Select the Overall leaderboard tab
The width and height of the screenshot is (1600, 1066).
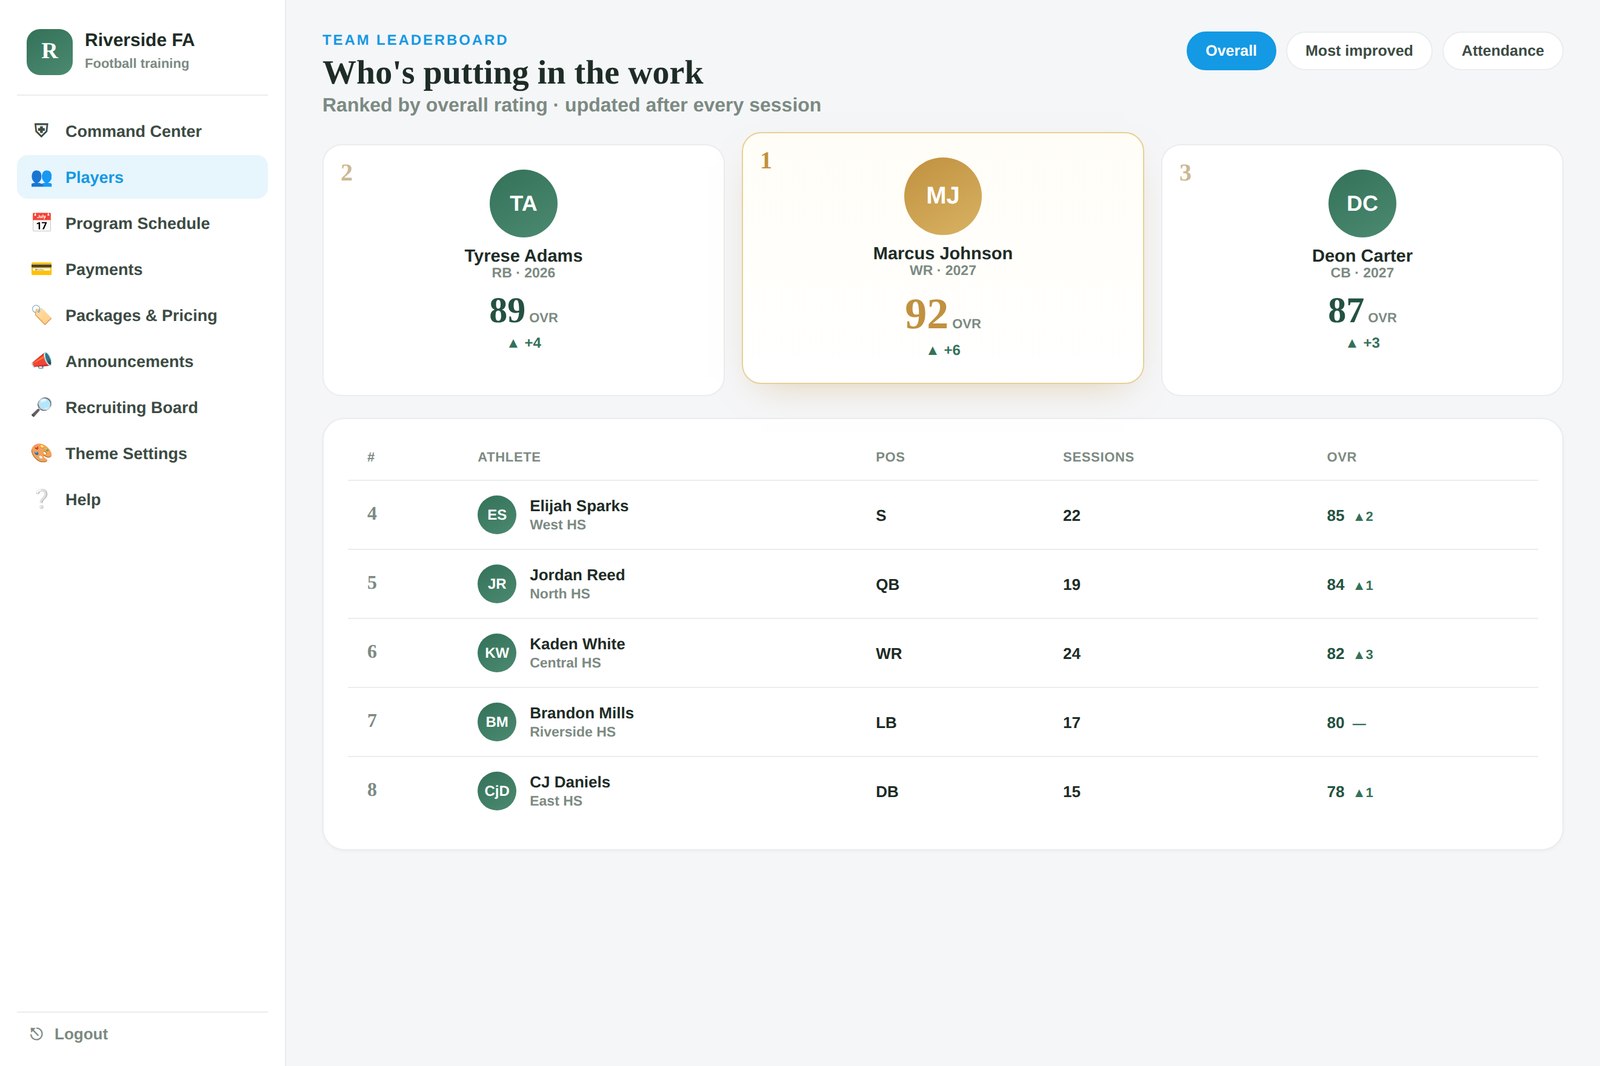click(x=1231, y=51)
